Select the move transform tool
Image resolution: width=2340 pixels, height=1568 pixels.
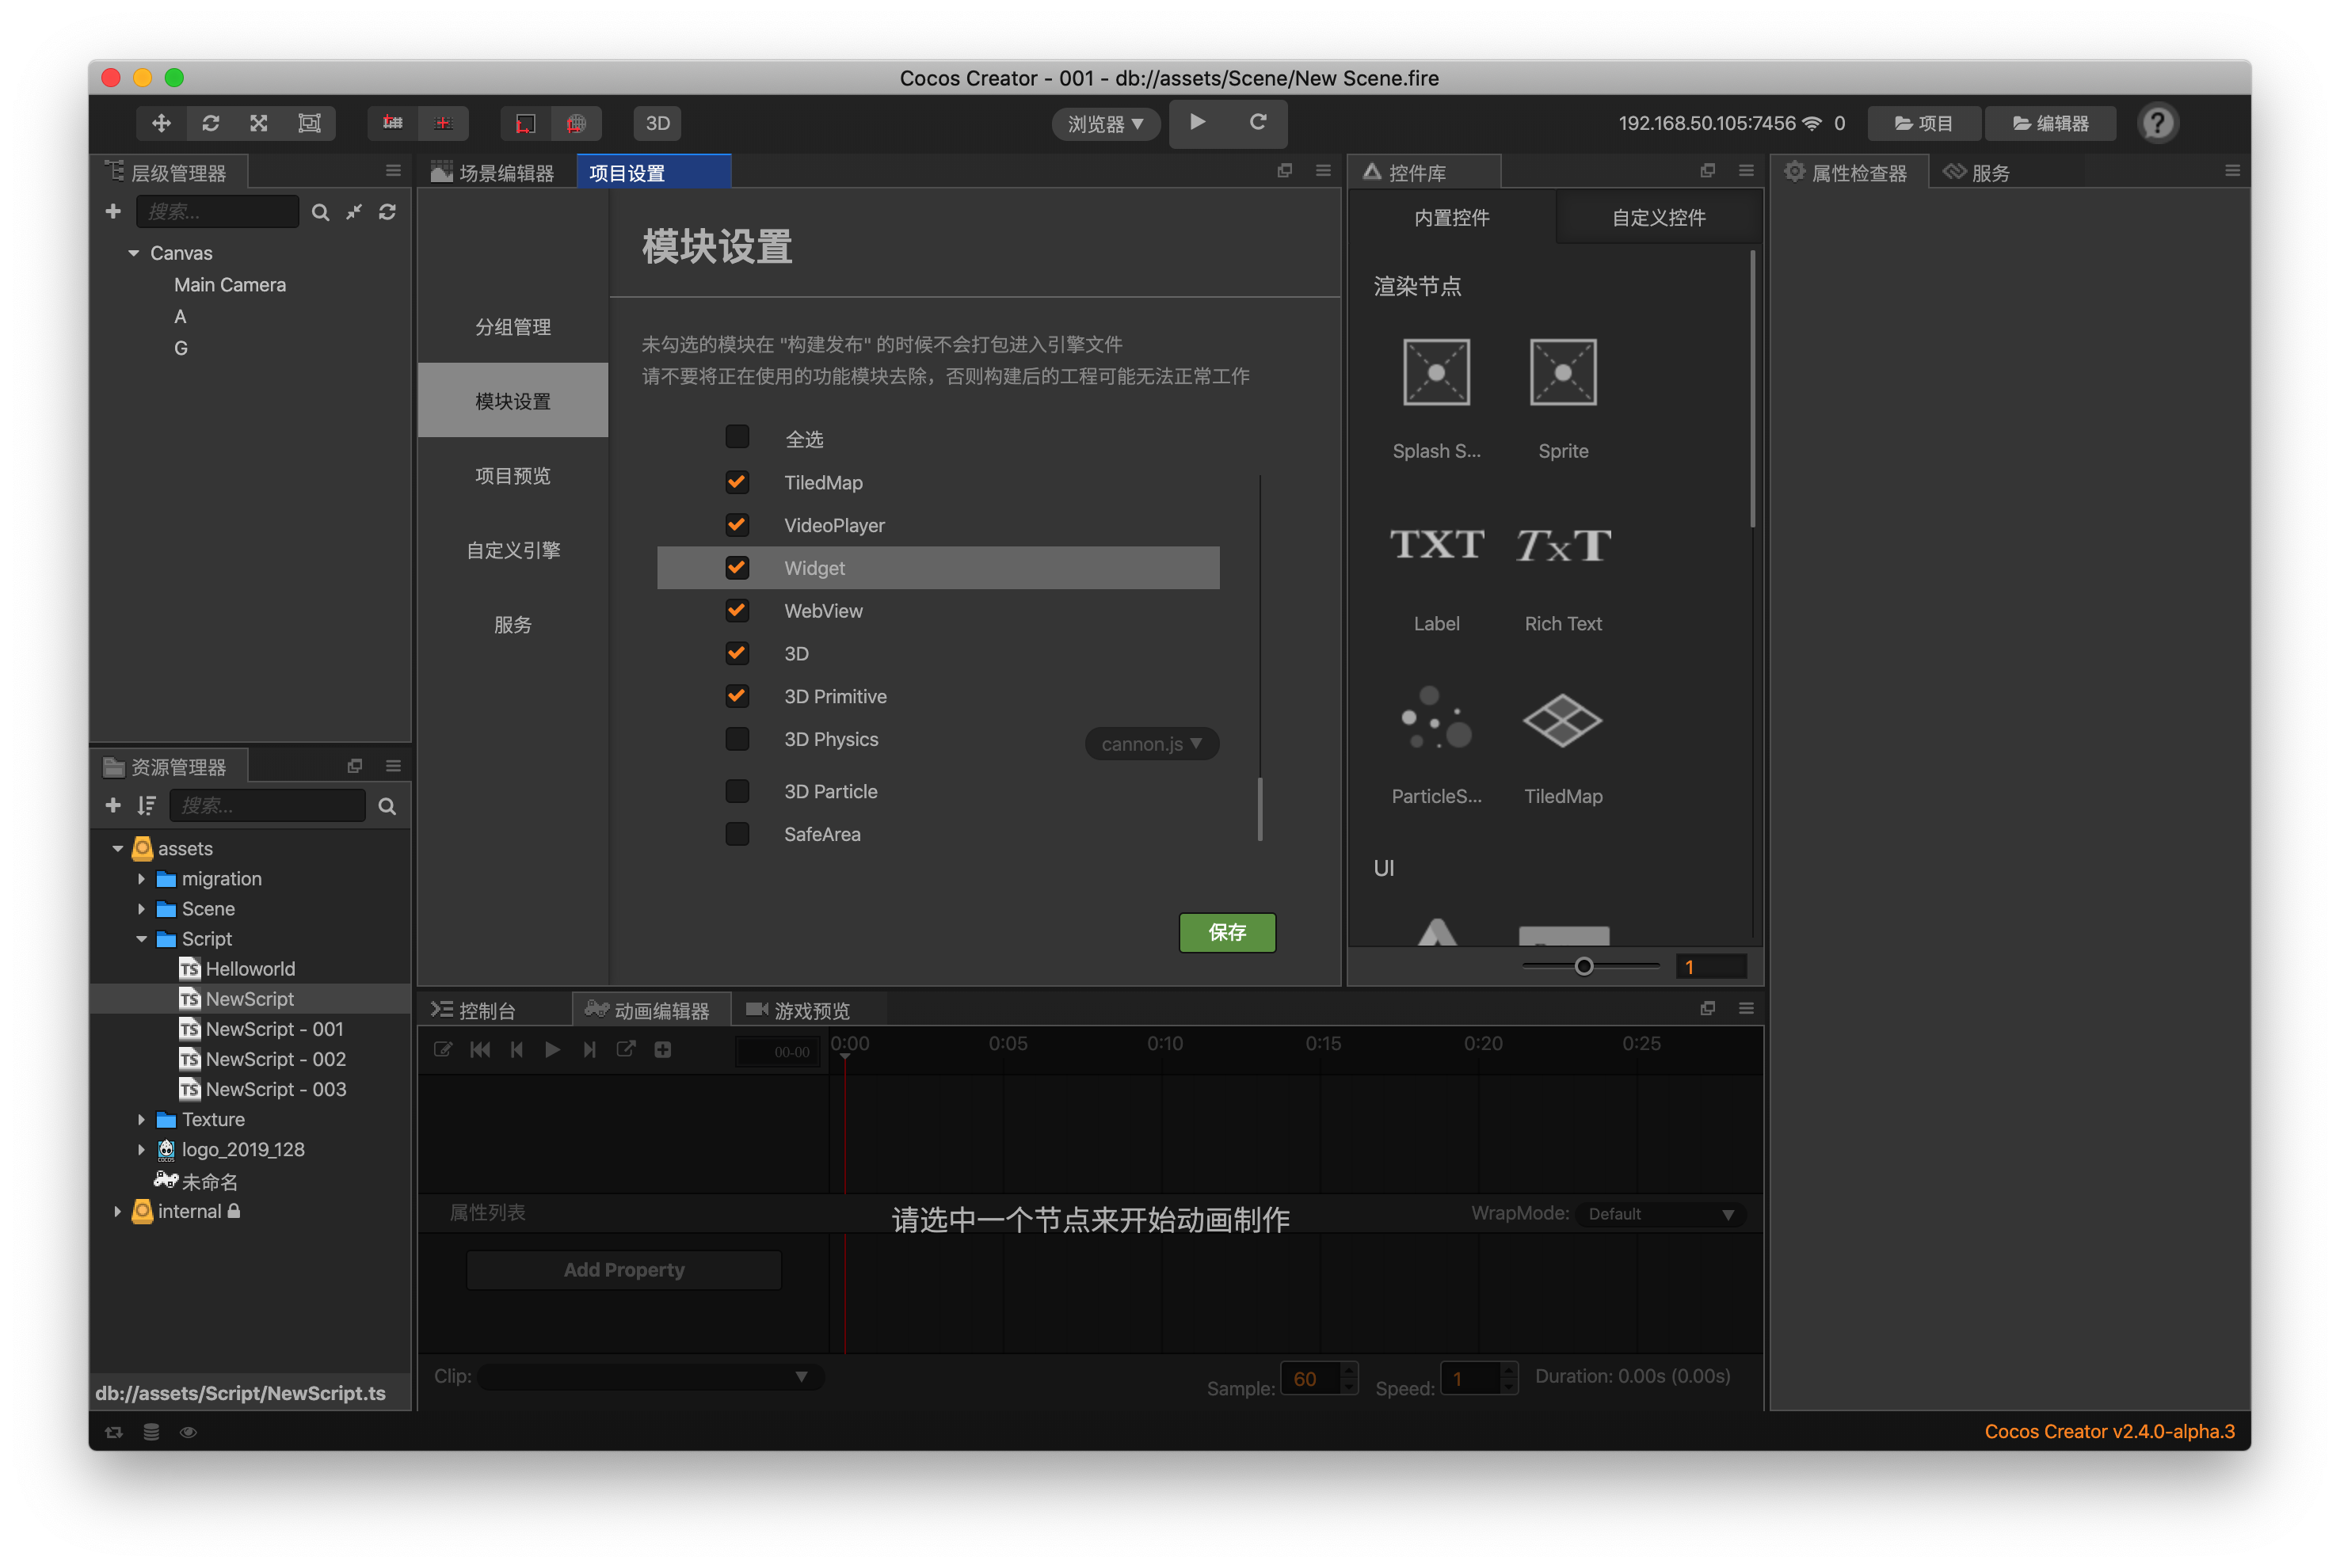pos(161,123)
